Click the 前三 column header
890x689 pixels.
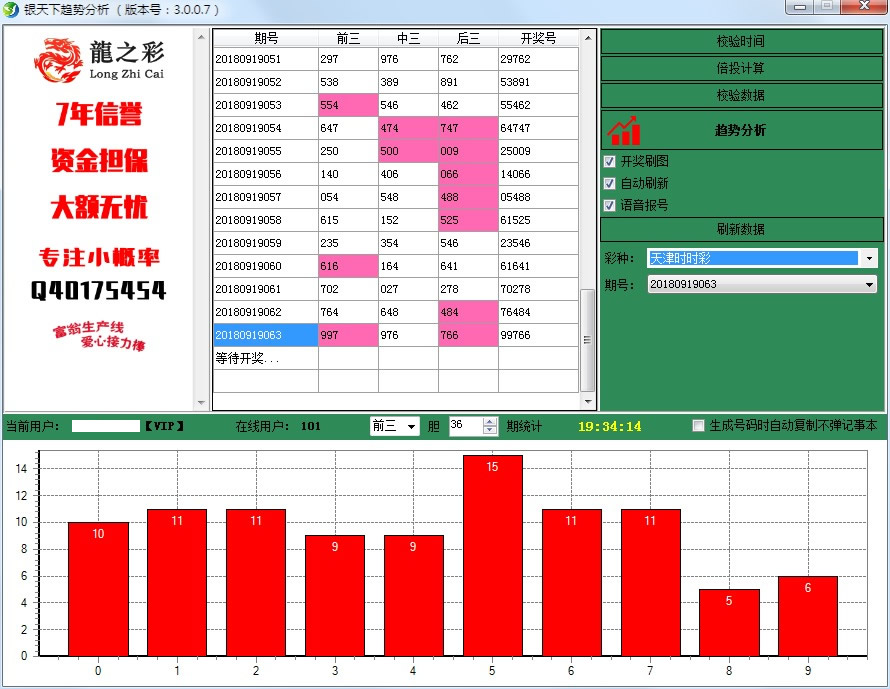[x=348, y=38]
